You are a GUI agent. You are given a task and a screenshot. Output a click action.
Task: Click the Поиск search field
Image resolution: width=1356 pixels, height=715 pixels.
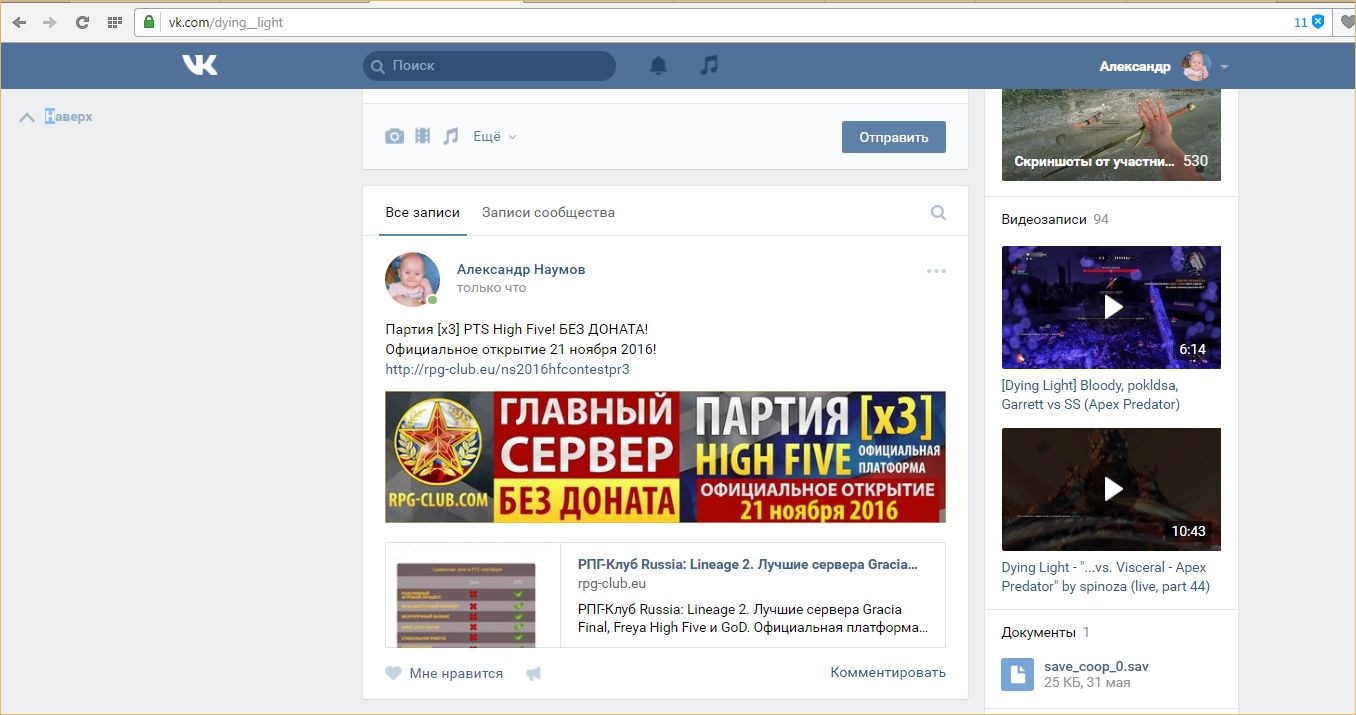489,66
